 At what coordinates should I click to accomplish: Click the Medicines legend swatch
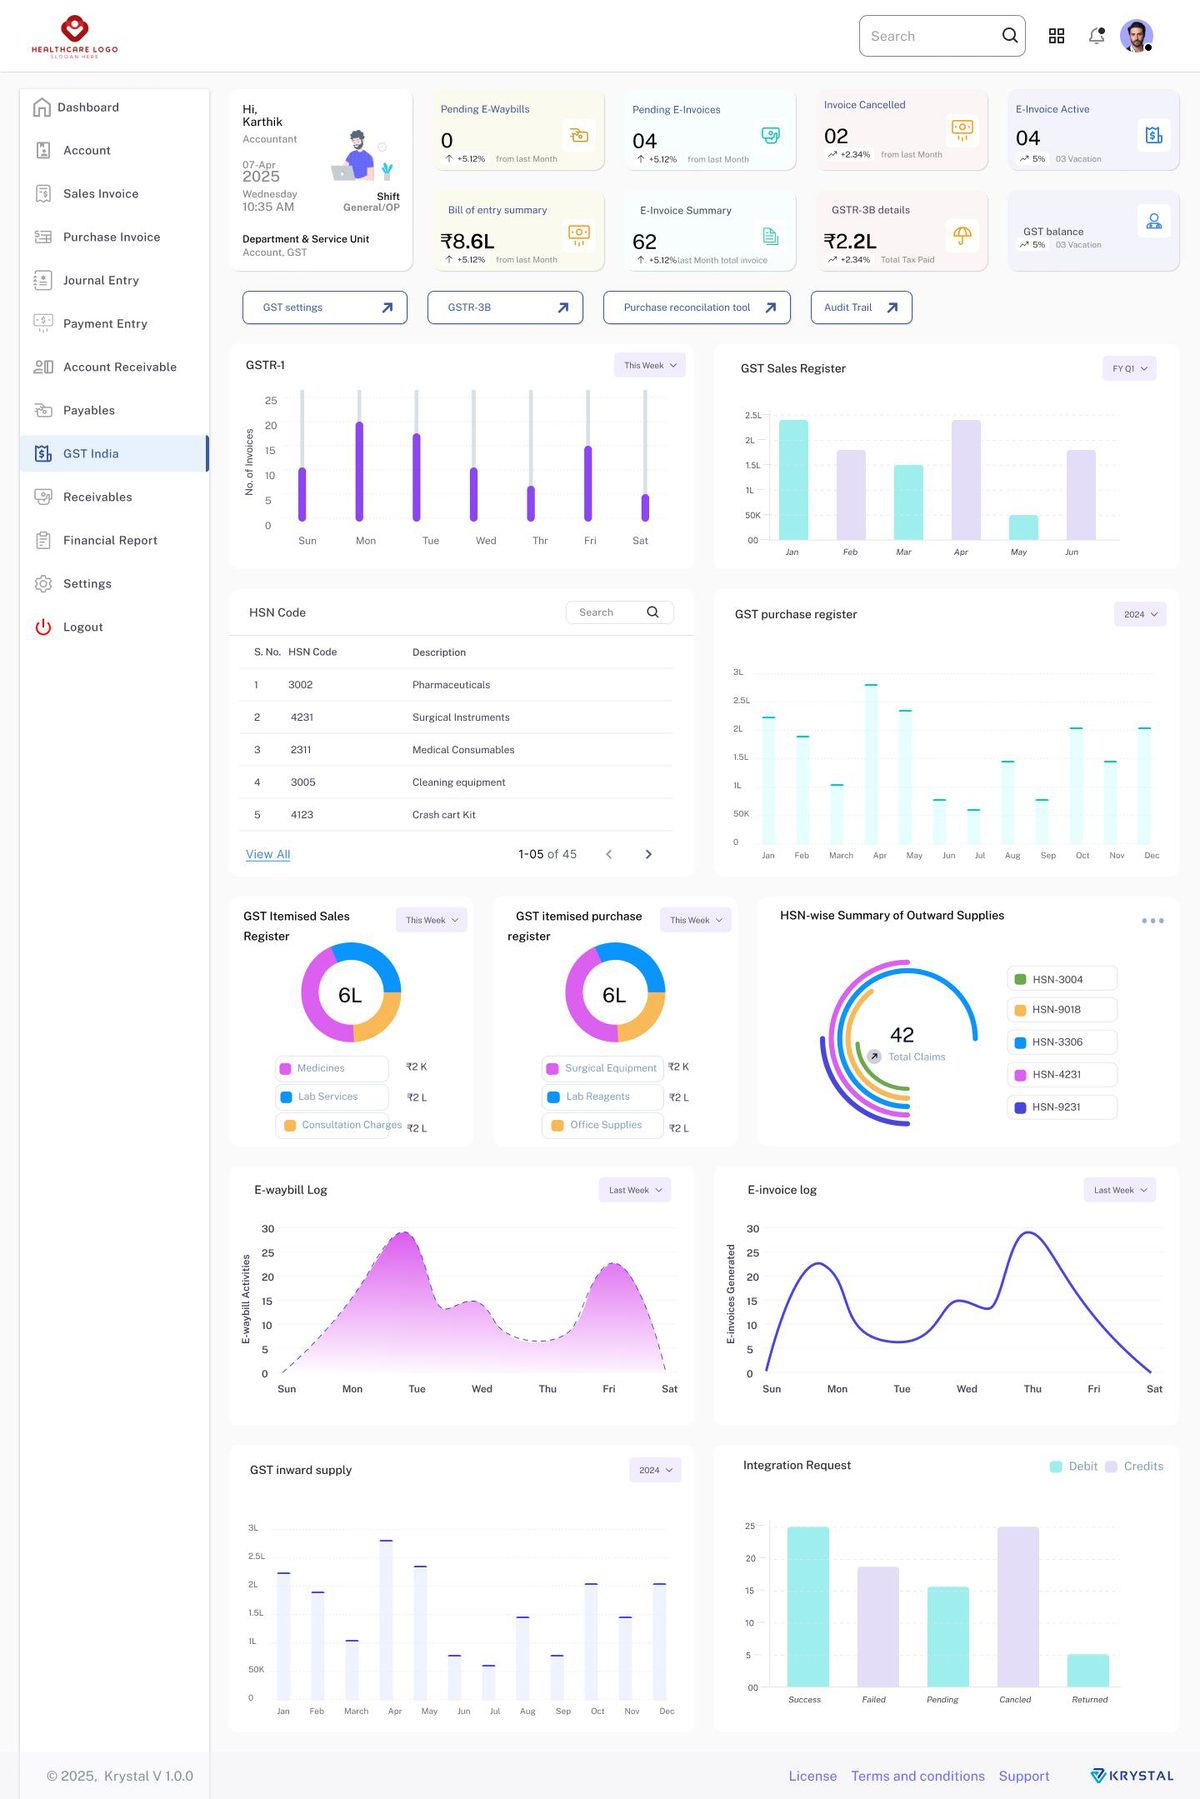point(286,1069)
